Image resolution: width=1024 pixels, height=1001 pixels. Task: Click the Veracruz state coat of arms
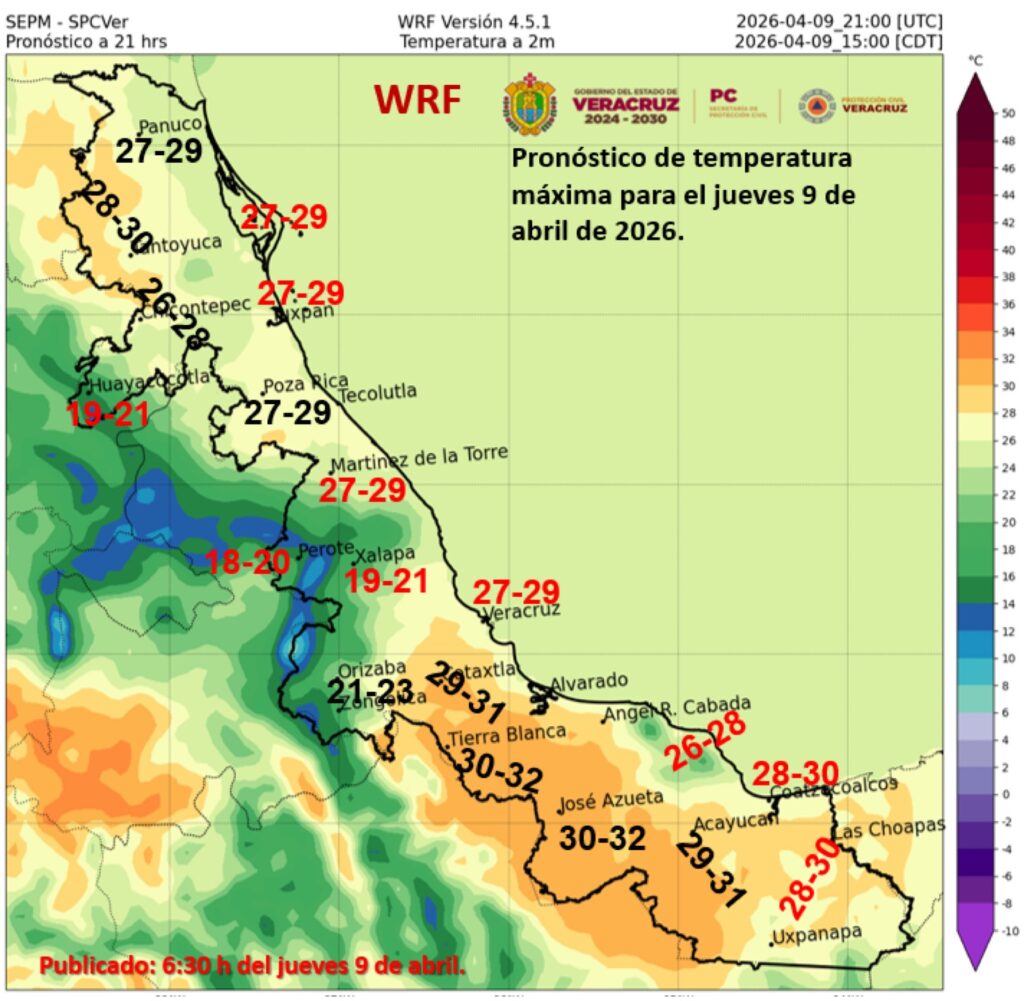click(529, 104)
